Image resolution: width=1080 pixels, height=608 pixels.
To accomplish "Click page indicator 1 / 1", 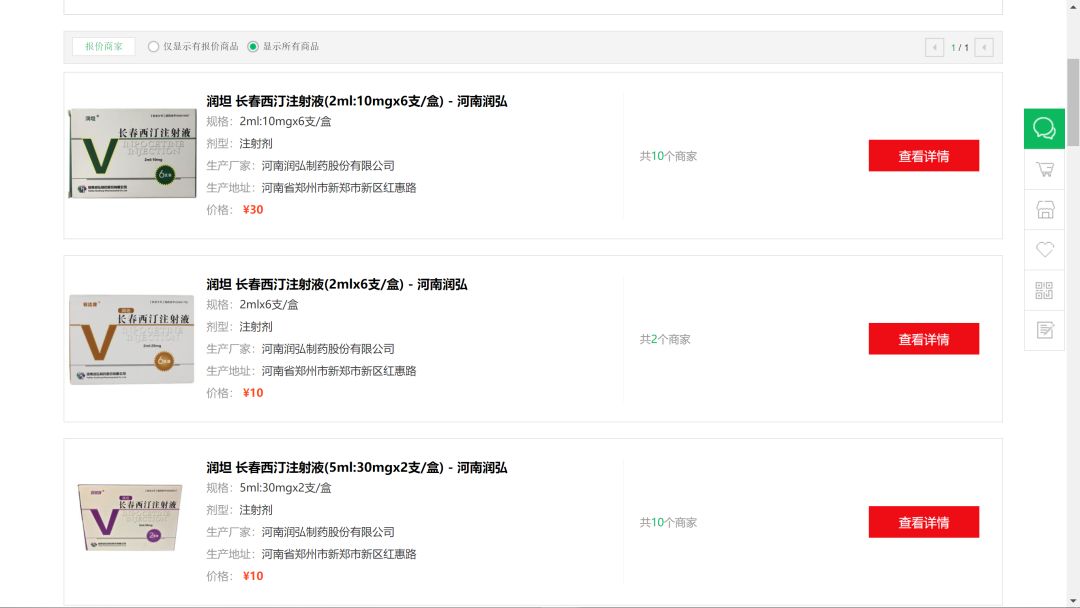I will coord(959,48).
